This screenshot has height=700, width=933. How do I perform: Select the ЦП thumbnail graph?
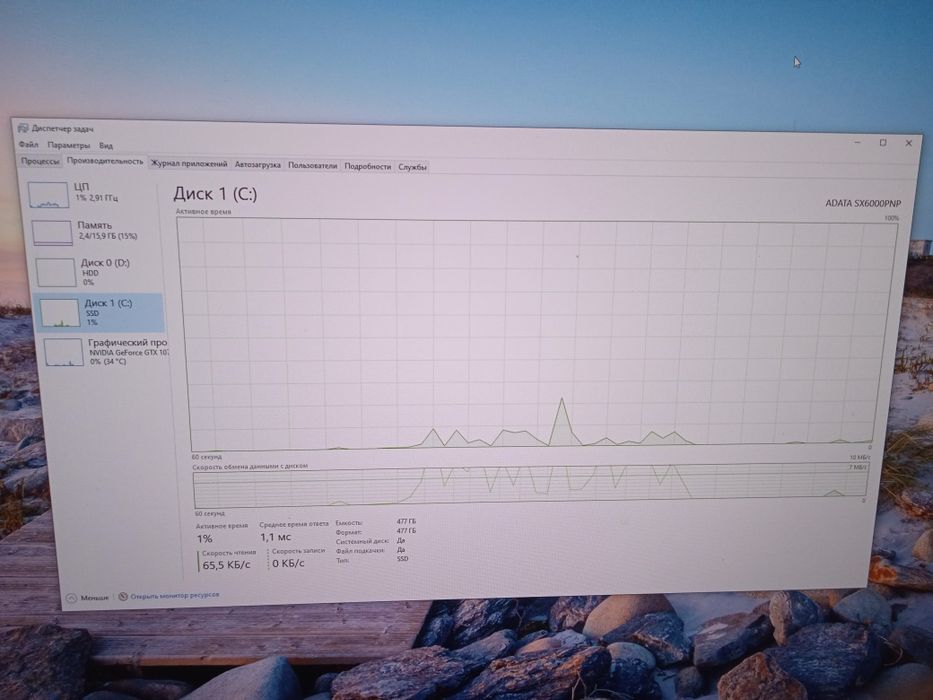coord(48,195)
